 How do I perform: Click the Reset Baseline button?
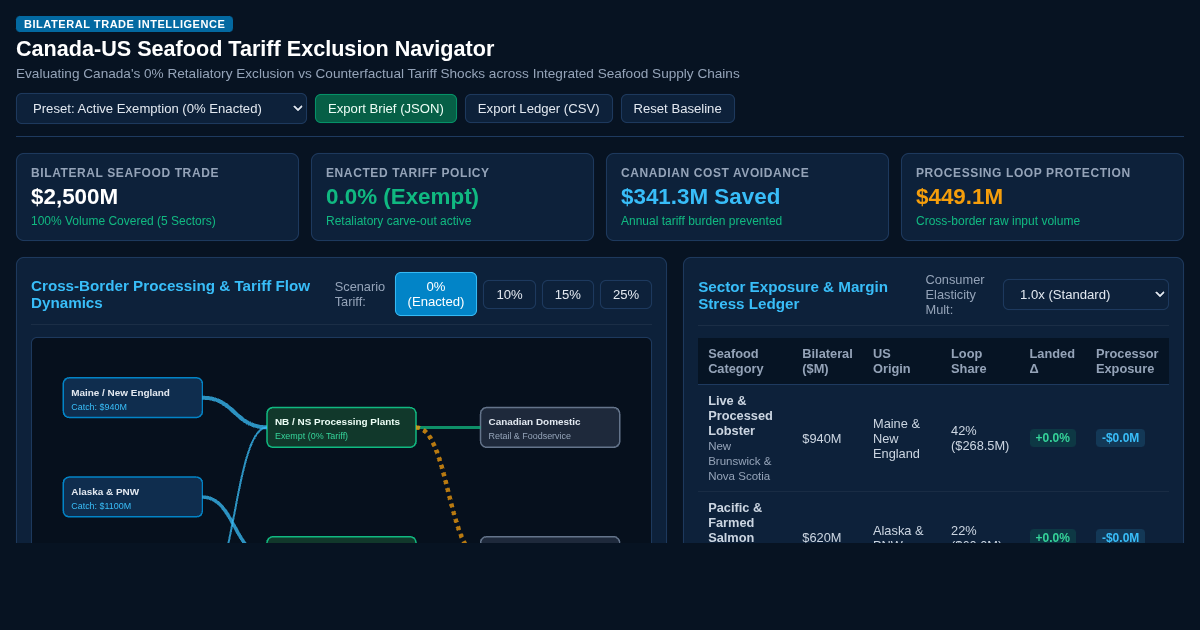pos(678,108)
